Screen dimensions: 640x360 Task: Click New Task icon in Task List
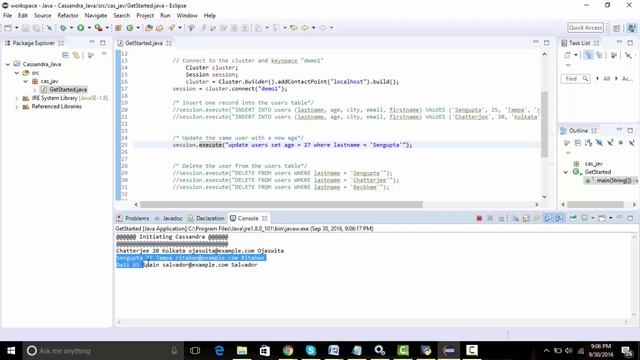[568, 55]
